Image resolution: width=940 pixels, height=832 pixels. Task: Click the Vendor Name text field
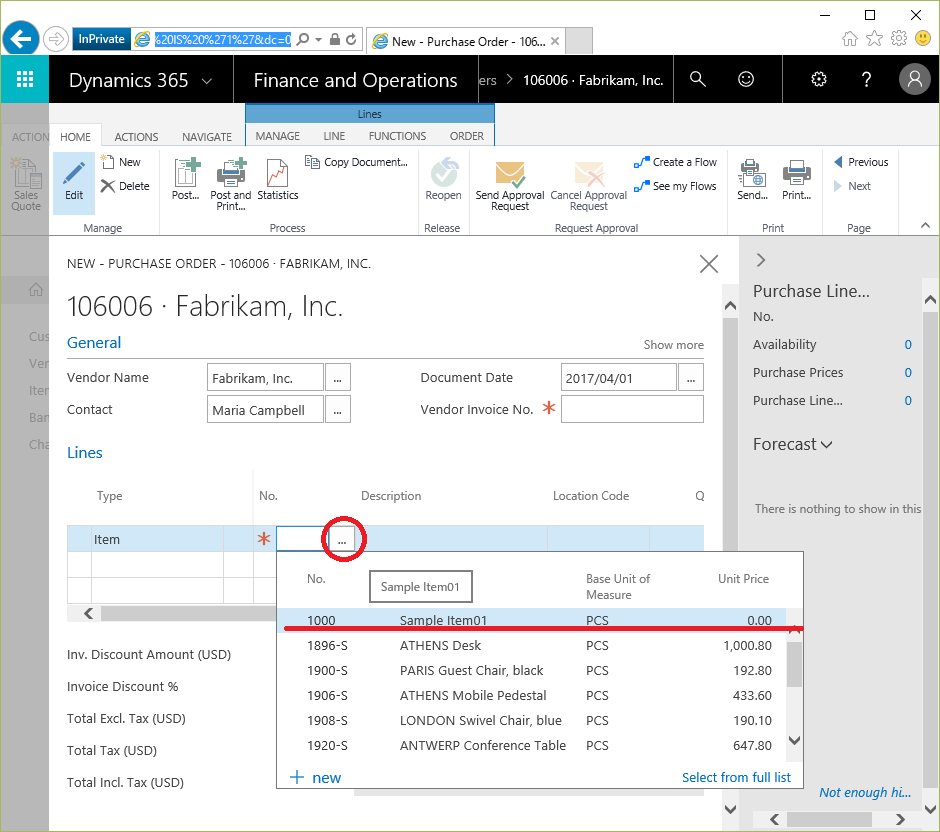click(x=266, y=378)
